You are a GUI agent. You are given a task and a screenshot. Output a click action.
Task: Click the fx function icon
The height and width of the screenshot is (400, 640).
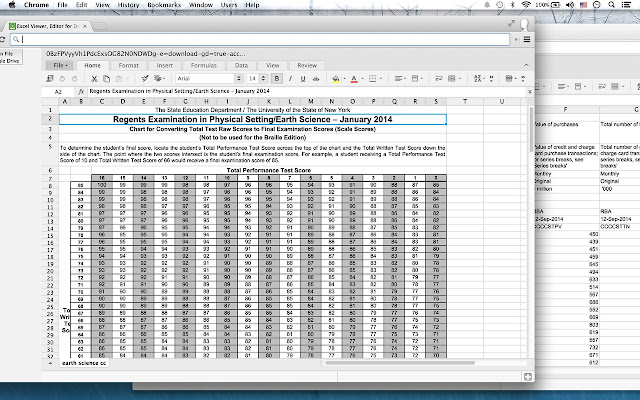(81, 92)
